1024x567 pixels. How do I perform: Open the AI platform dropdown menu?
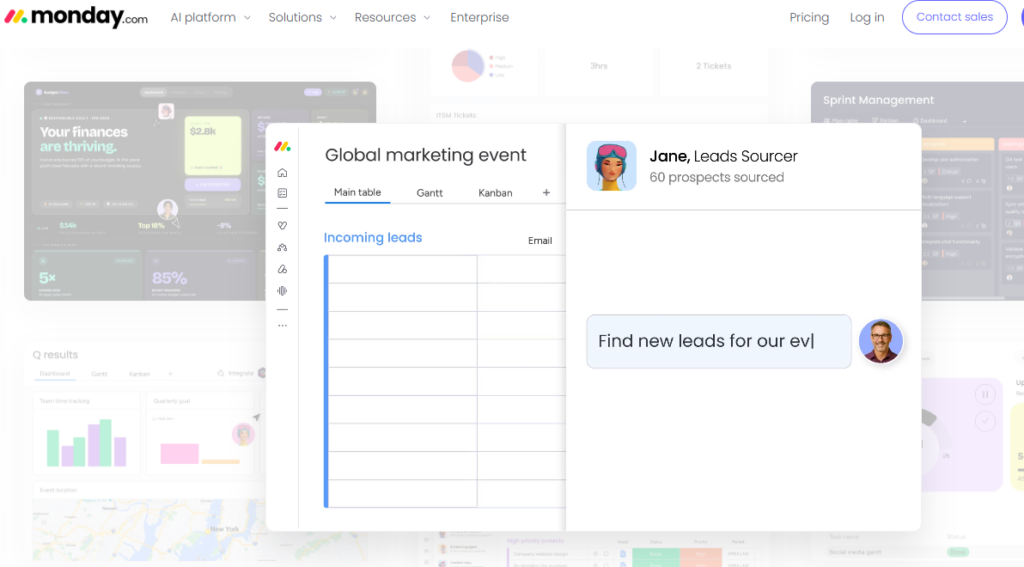[x=210, y=18]
